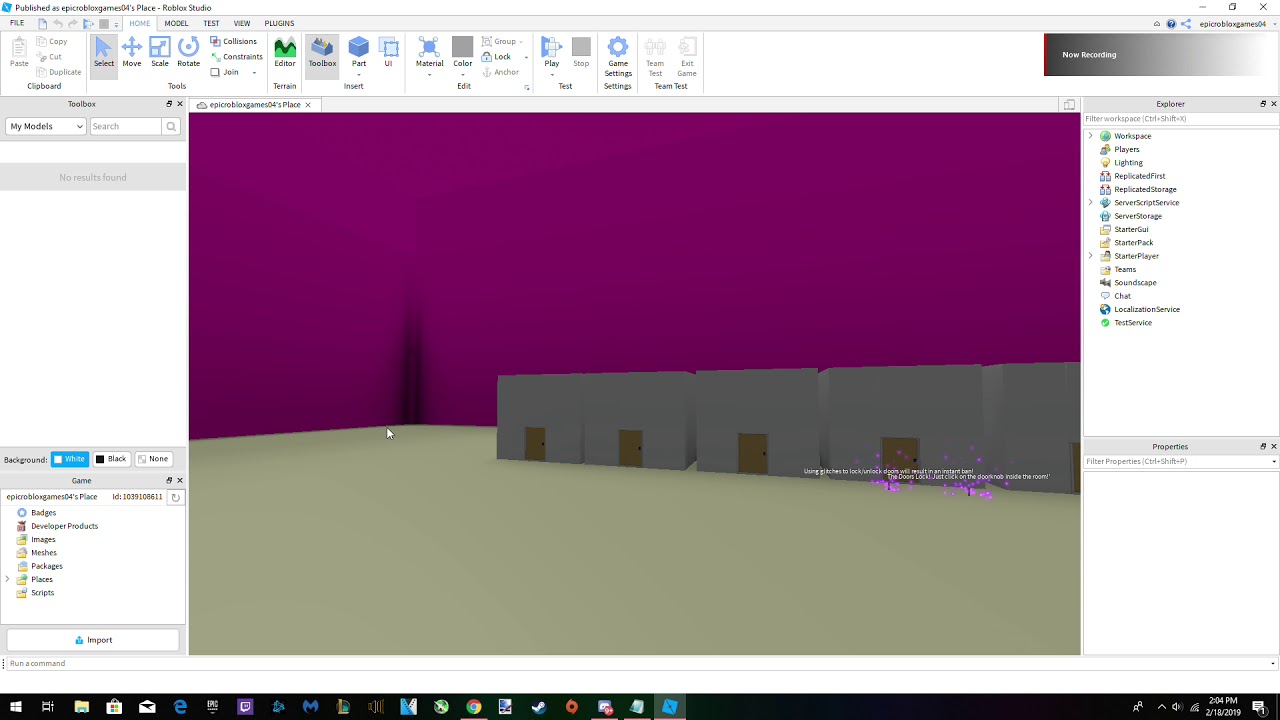
Task: Open the Terrain Editor
Action: 285,53
